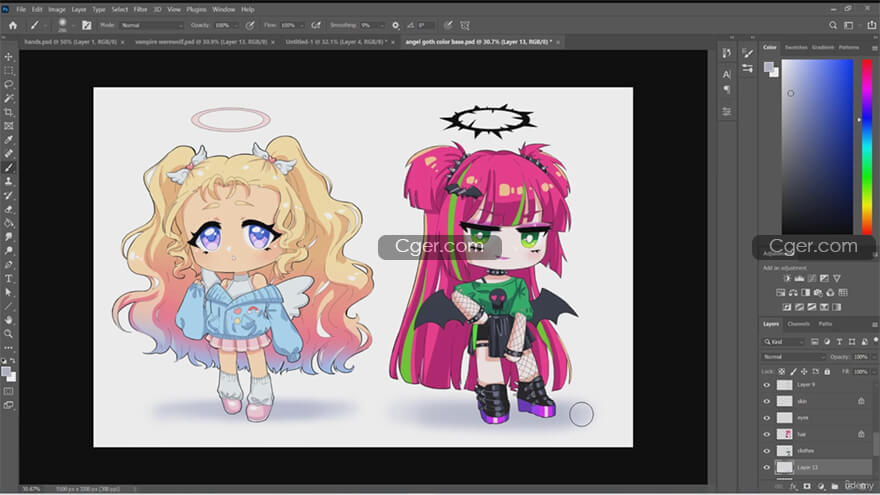880x495 pixels.
Task: Add a layer mask
Action: coord(807,486)
